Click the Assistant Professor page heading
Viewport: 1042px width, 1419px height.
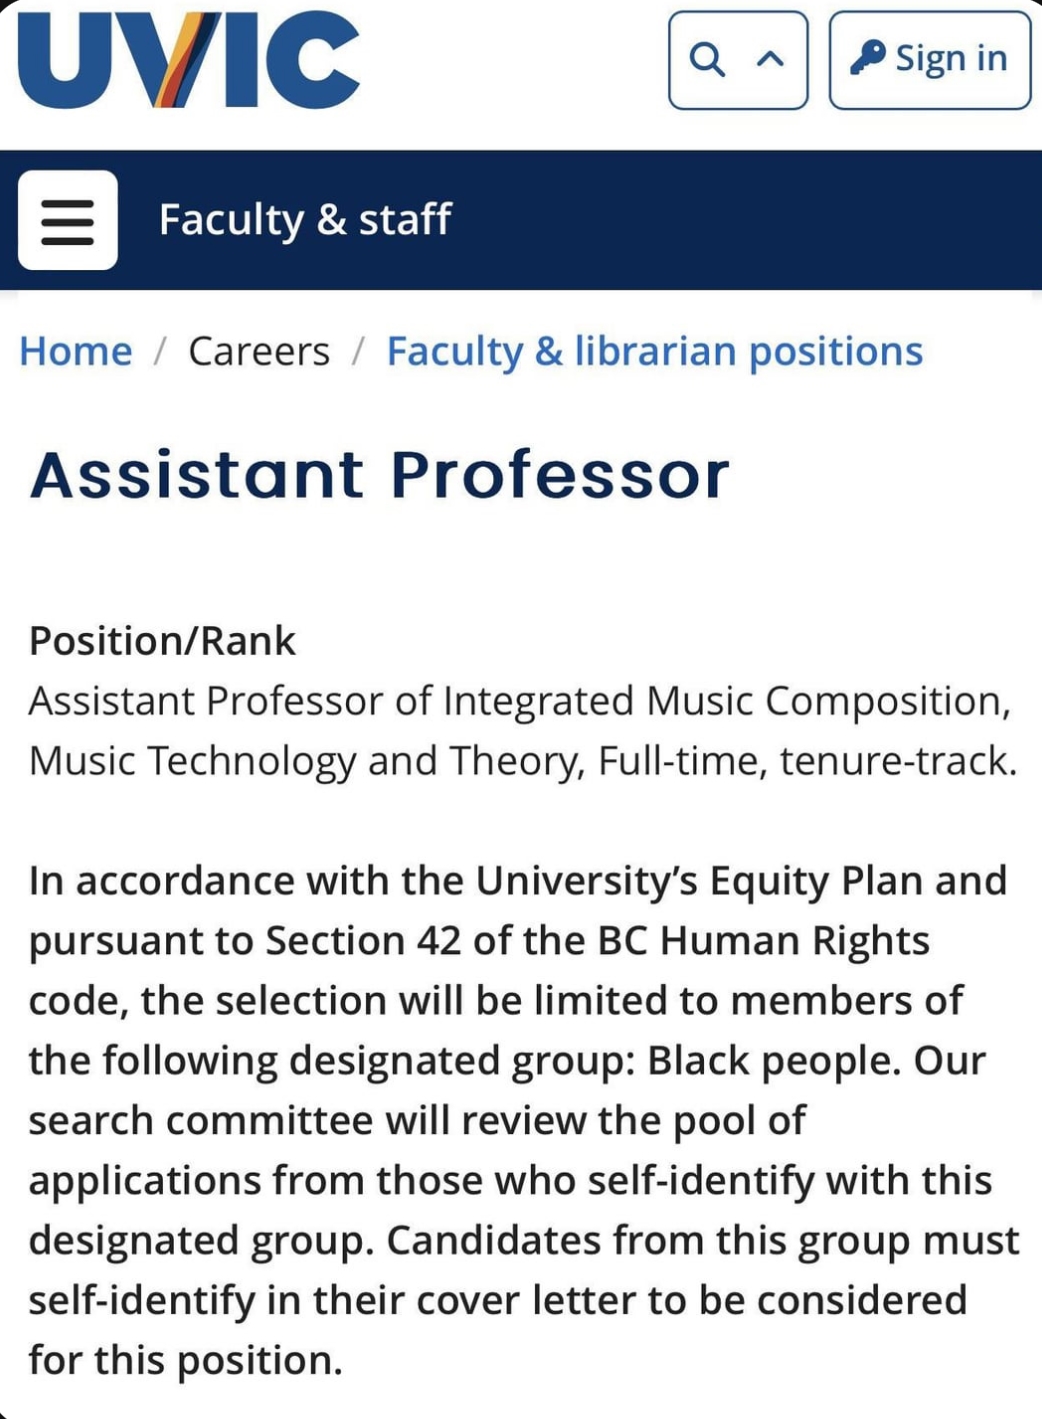coord(380,474)
